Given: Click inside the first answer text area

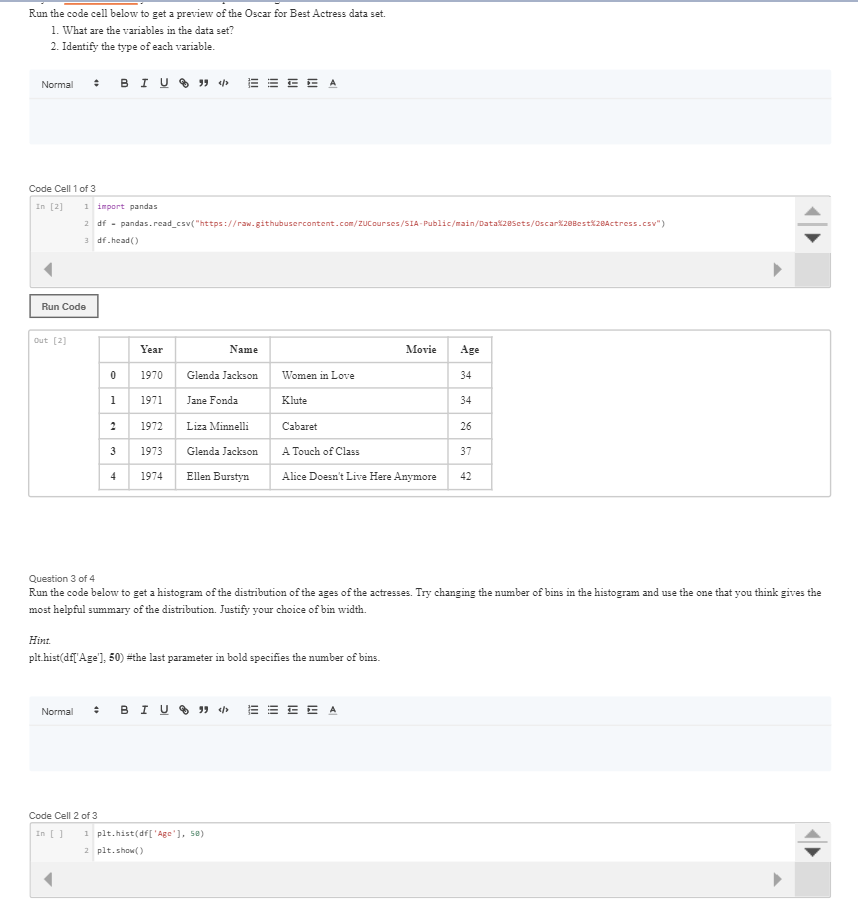Looking at the screenshot, I should [x=430, y=120].
